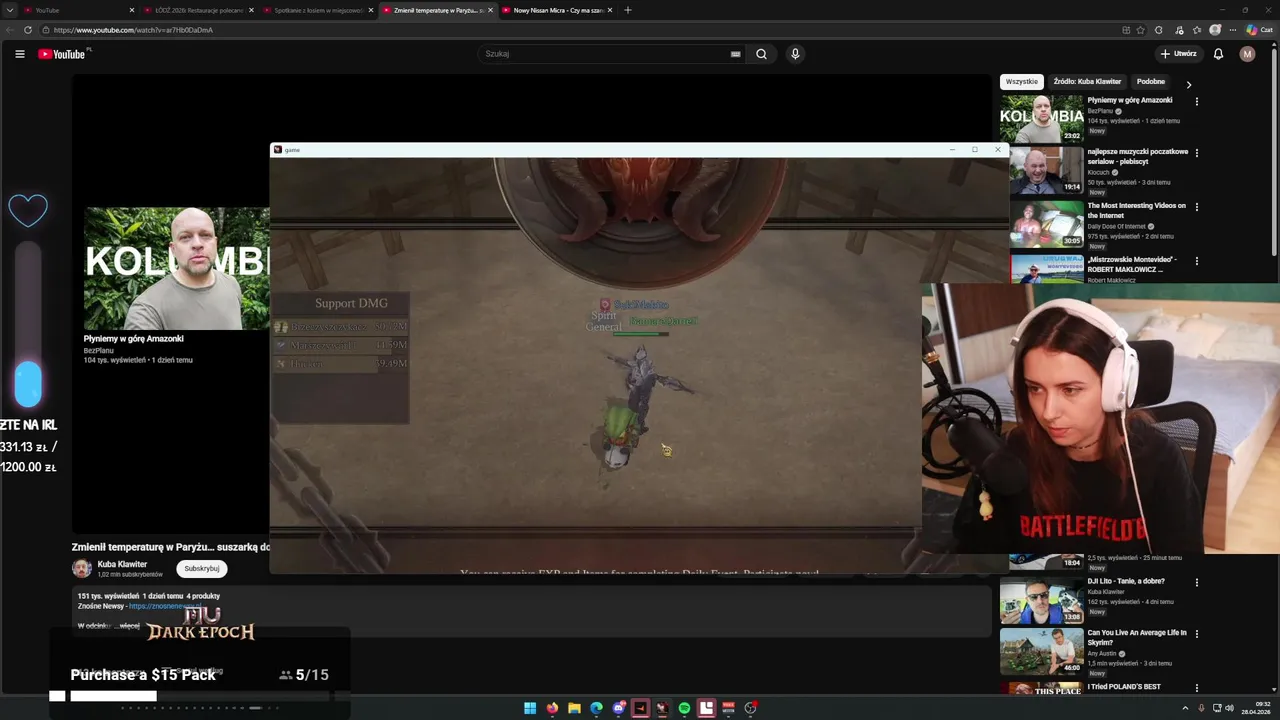Image resolution: width=1280 pixels, height=720 pixels.
Task: Click Płyniemy w górę Amazonki end-card title
Action: coord(133,339)
